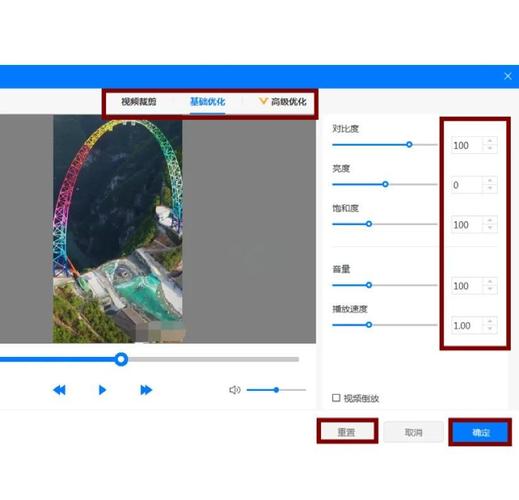Viewport: 519px width, 500px height.
Task: Decrease 音量 value with down arrow
Action: click(490, 289)
